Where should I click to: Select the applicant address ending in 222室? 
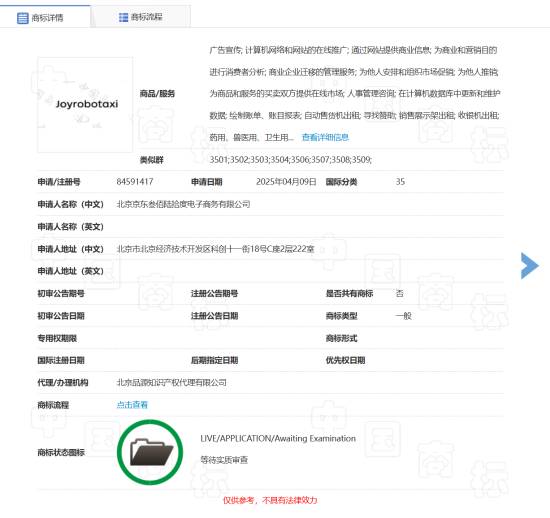coord(215,249)
